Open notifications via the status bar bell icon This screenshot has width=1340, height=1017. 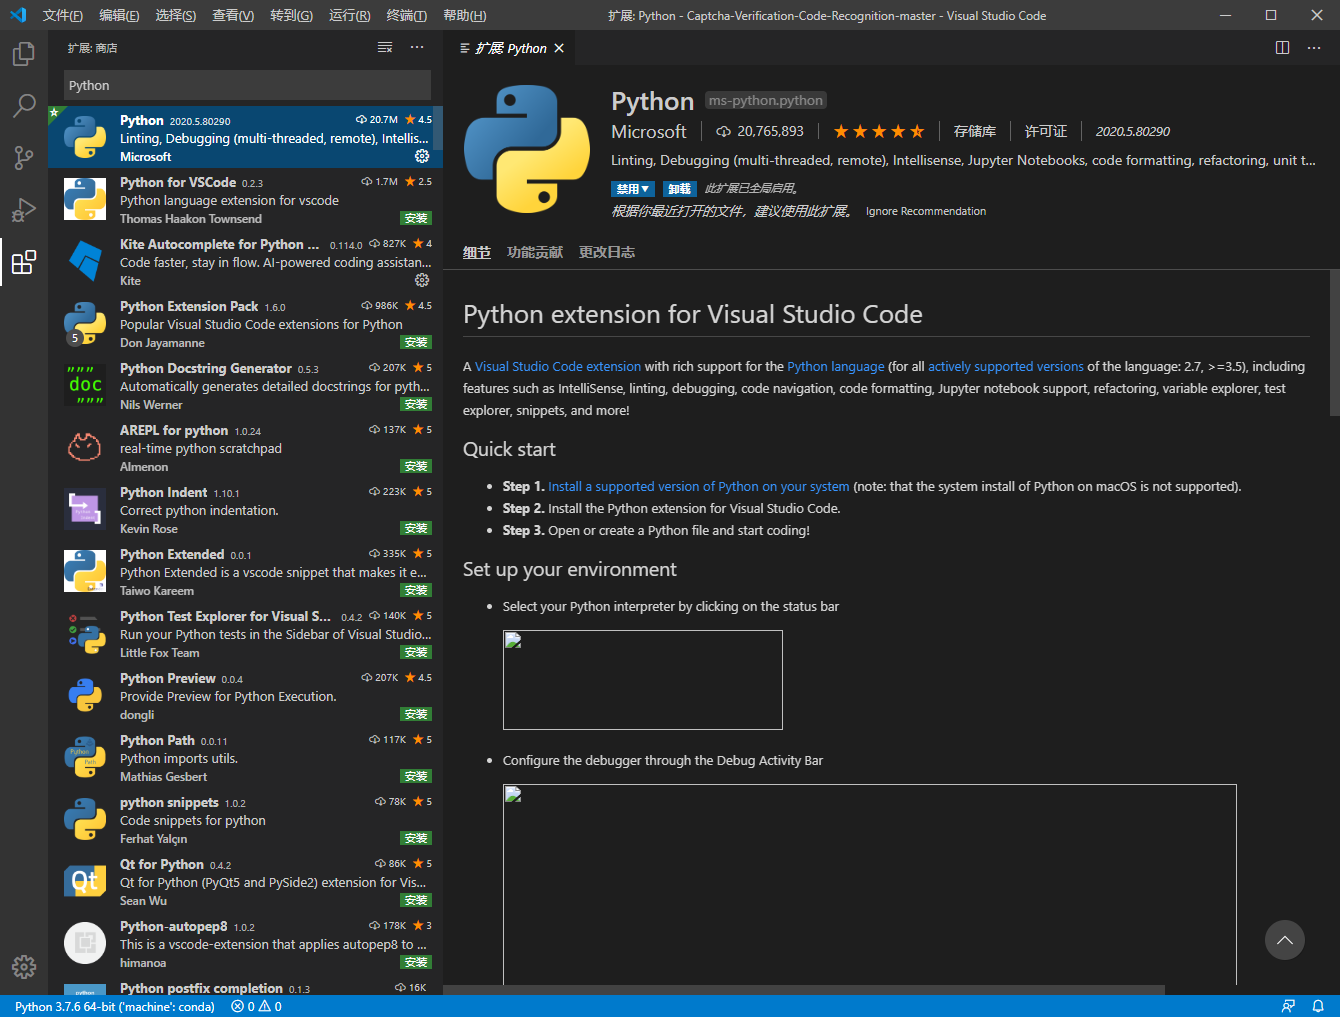(1319, 1006)
